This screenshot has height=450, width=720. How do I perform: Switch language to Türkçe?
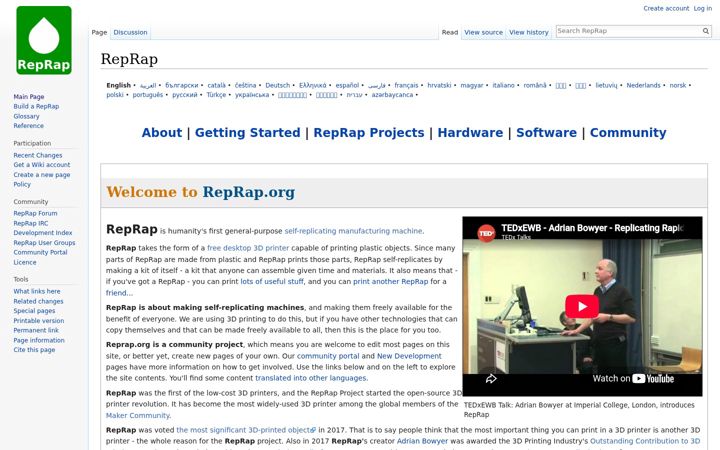216,95
